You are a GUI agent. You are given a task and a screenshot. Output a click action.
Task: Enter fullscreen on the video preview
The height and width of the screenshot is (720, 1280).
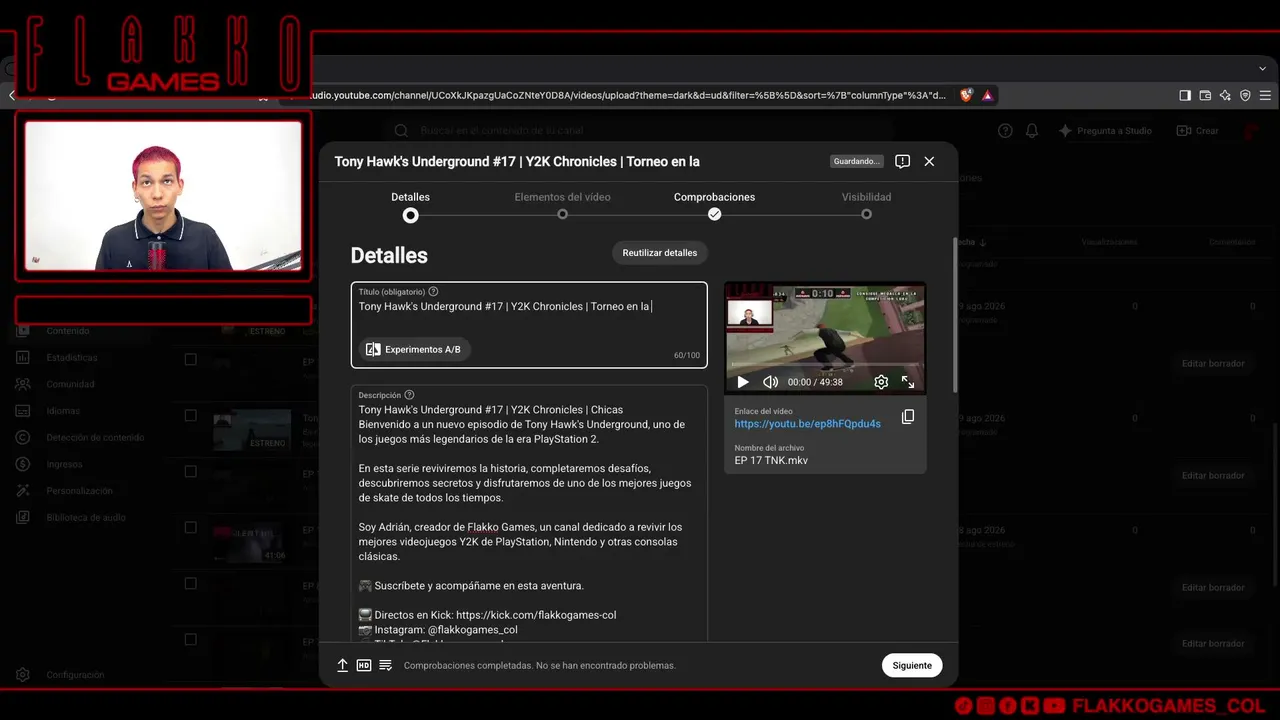coord(908,382)
